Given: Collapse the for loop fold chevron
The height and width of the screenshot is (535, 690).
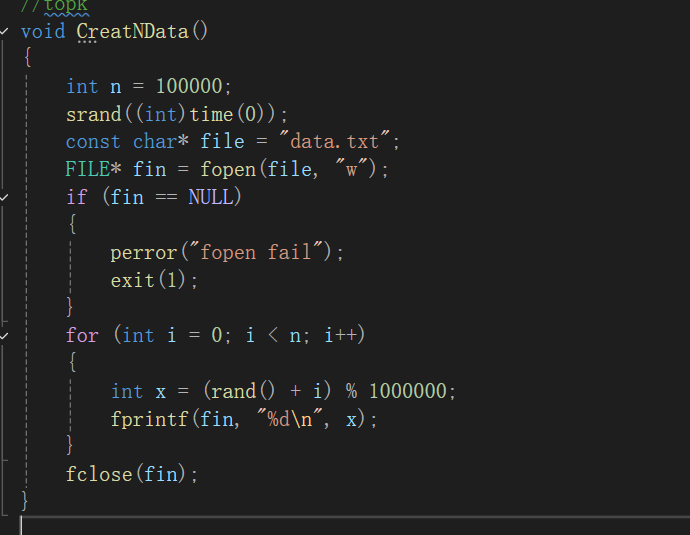Looking at the screenshot, I should tap(4, 336).
